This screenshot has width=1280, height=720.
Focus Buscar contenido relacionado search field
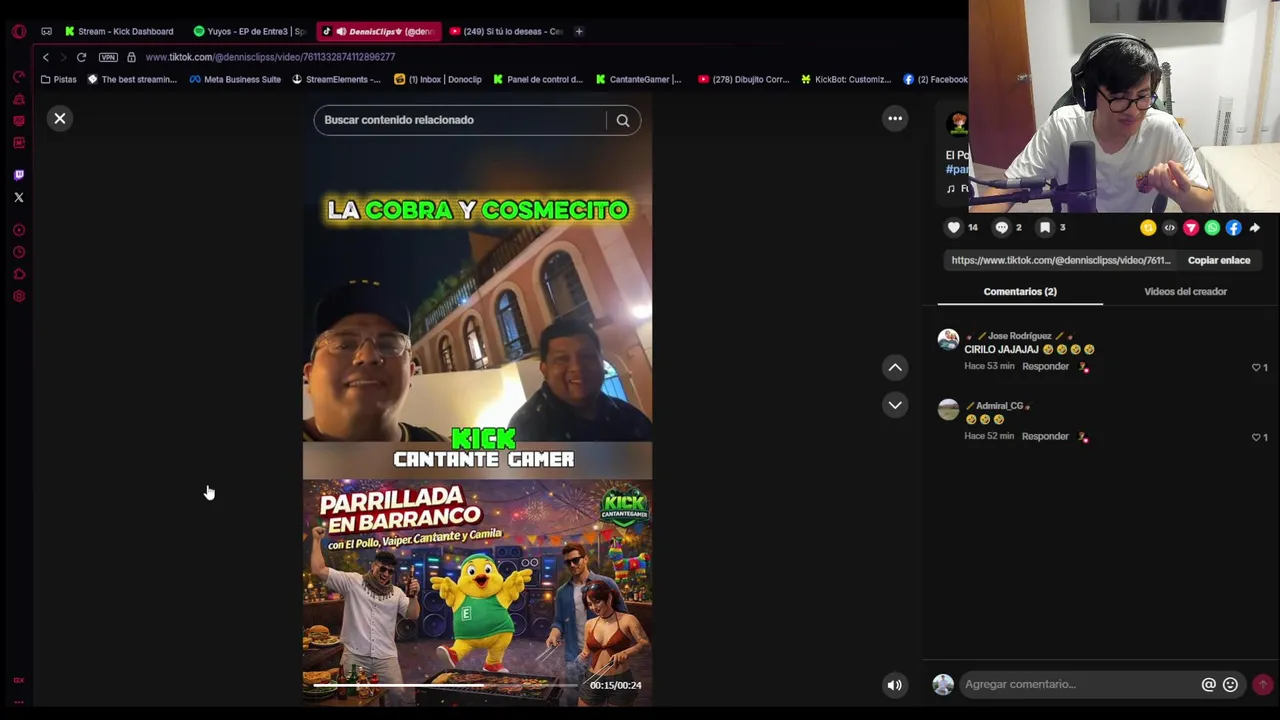460,120
